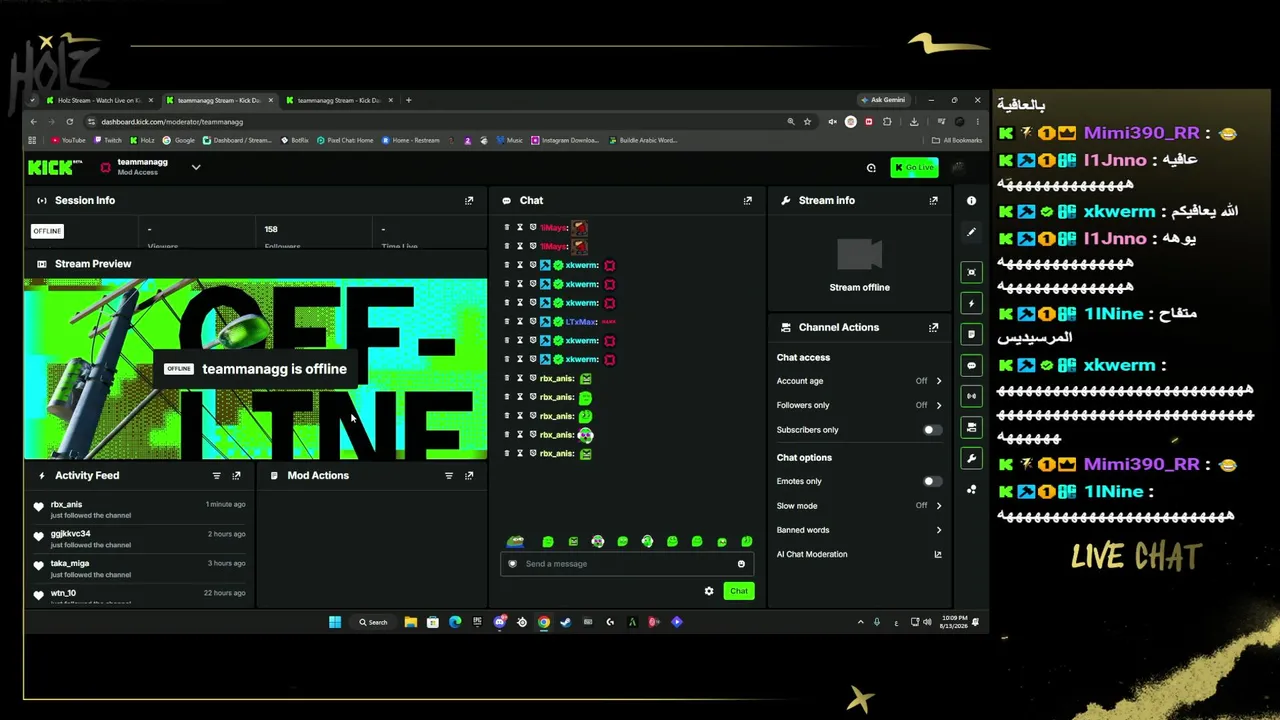The image size is (1280, 720).
Task: Click ggjkkvc34 in the Activity Feed
Action: pos(70,534)
